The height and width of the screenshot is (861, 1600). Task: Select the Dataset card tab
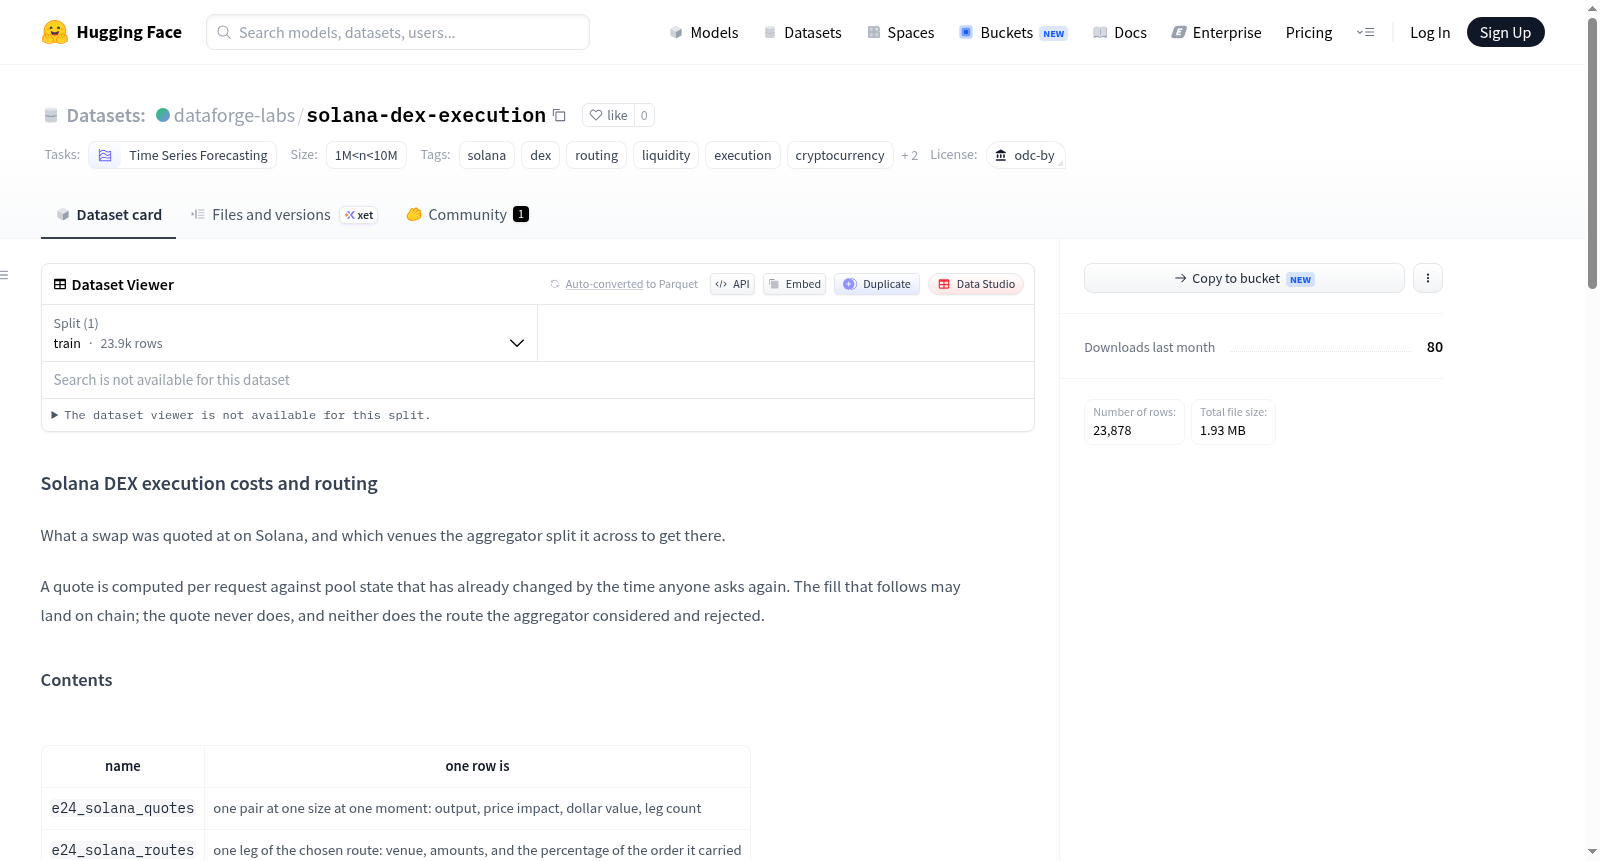tap(109, 215)
